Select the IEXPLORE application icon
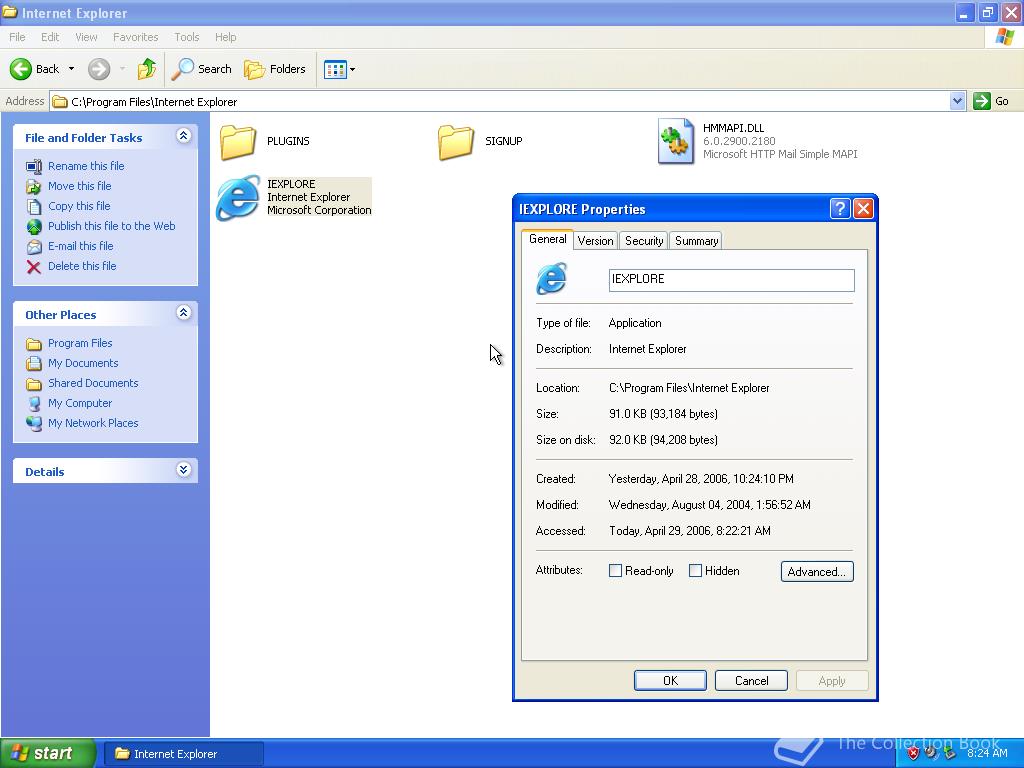This screenshot has height=768, width=1024. point(238,197)
